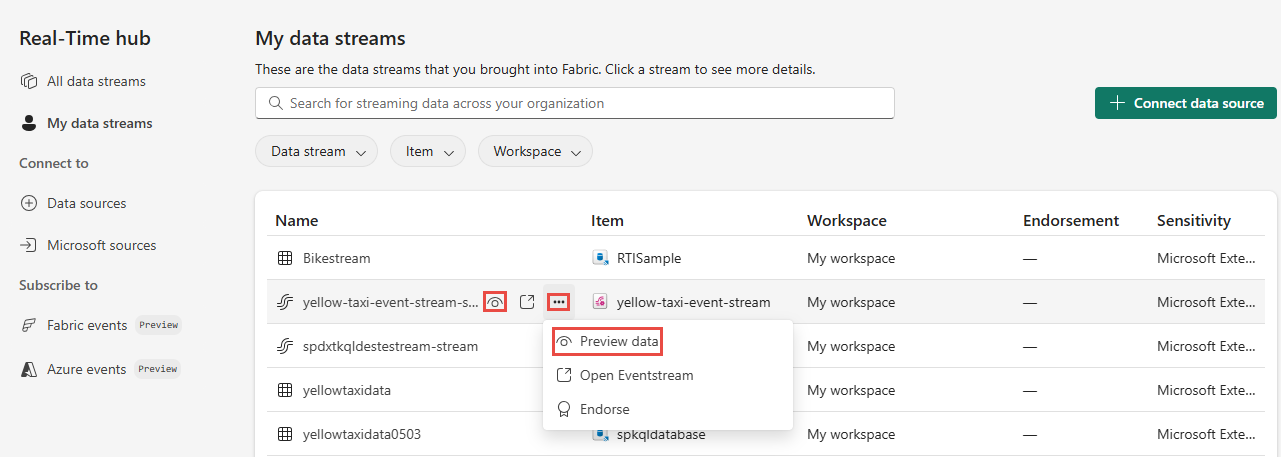
Task: Click the search magnifier icon
Action: click(x=274, y=103)
